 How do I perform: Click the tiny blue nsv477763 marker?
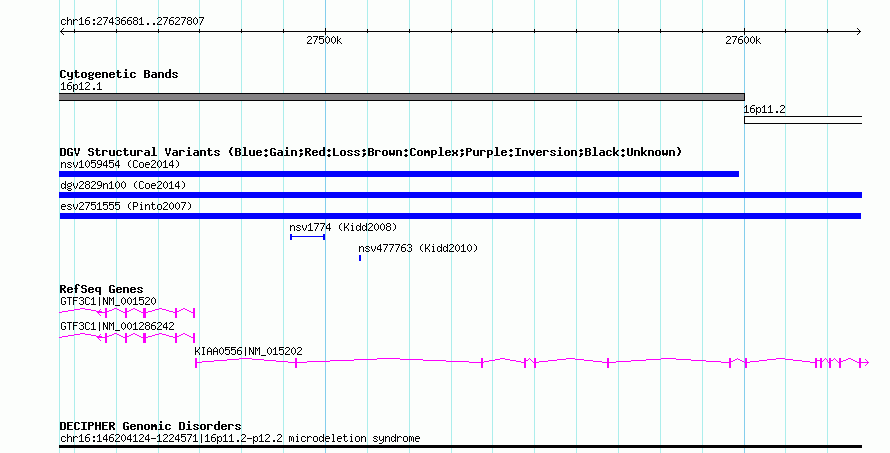(360, 258)
